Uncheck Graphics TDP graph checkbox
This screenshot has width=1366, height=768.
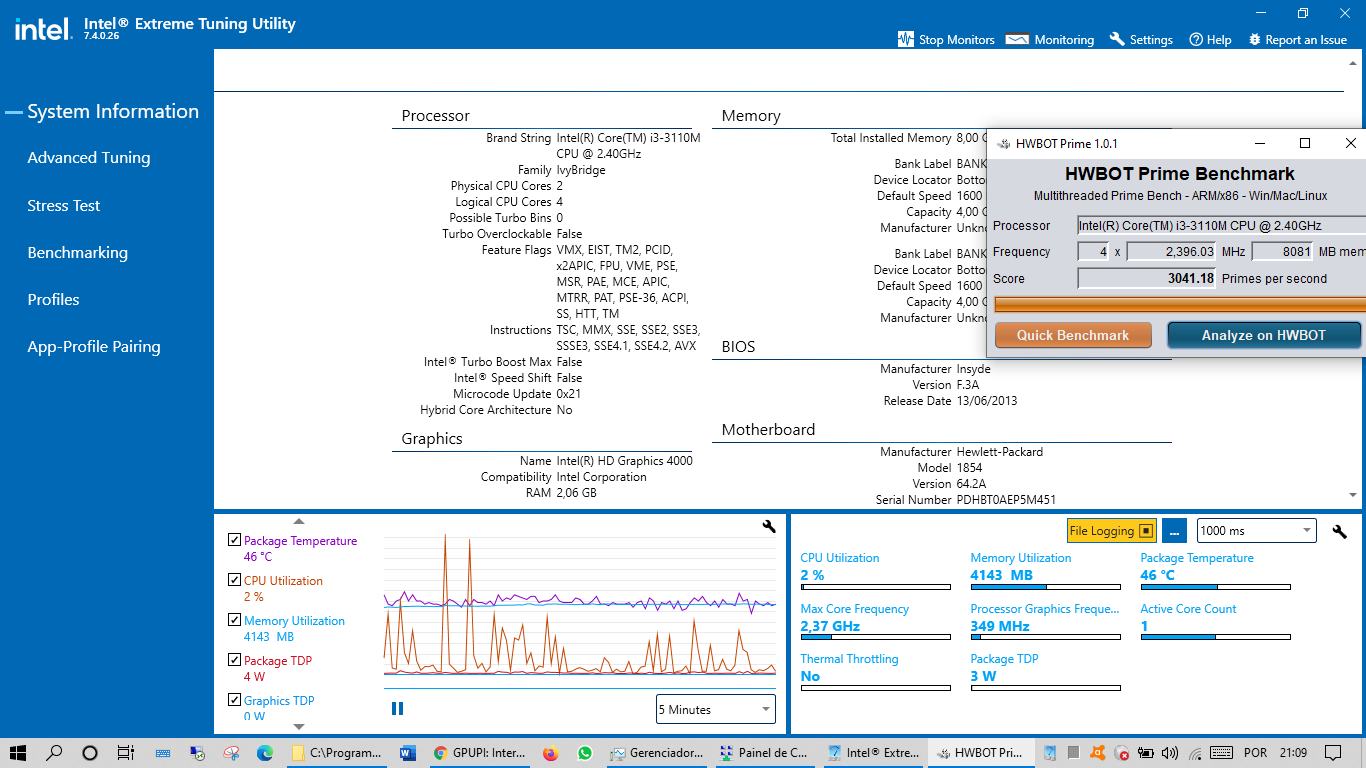235,700
